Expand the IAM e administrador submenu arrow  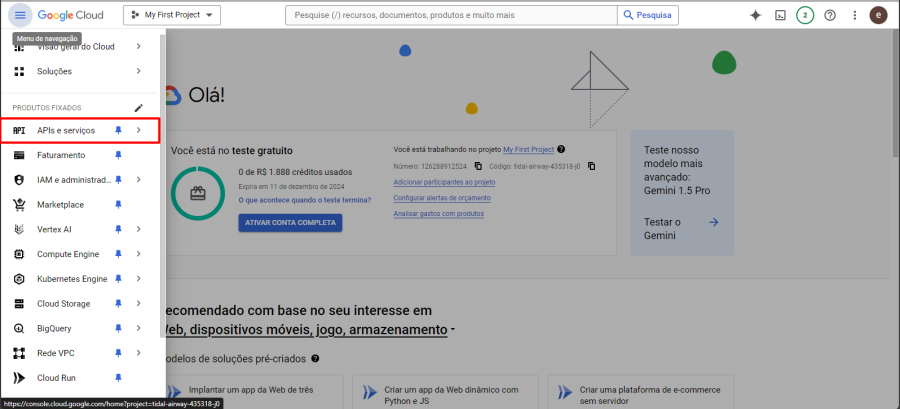(x=138, y=180)
